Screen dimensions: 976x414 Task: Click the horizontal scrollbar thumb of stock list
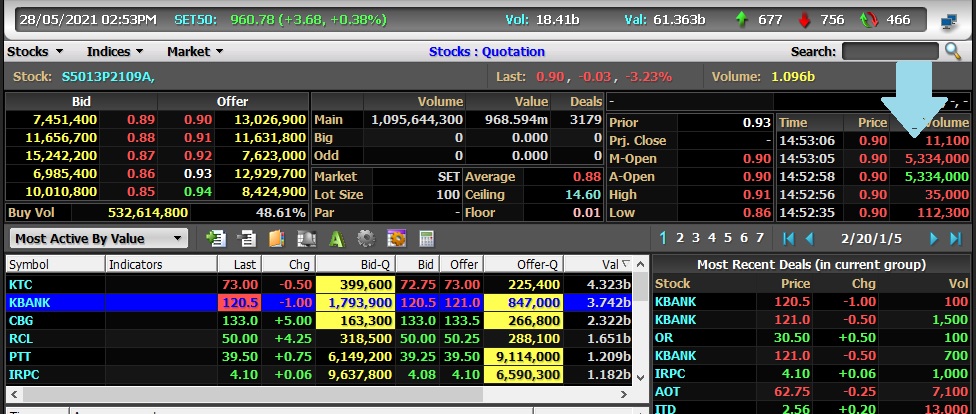253,394
